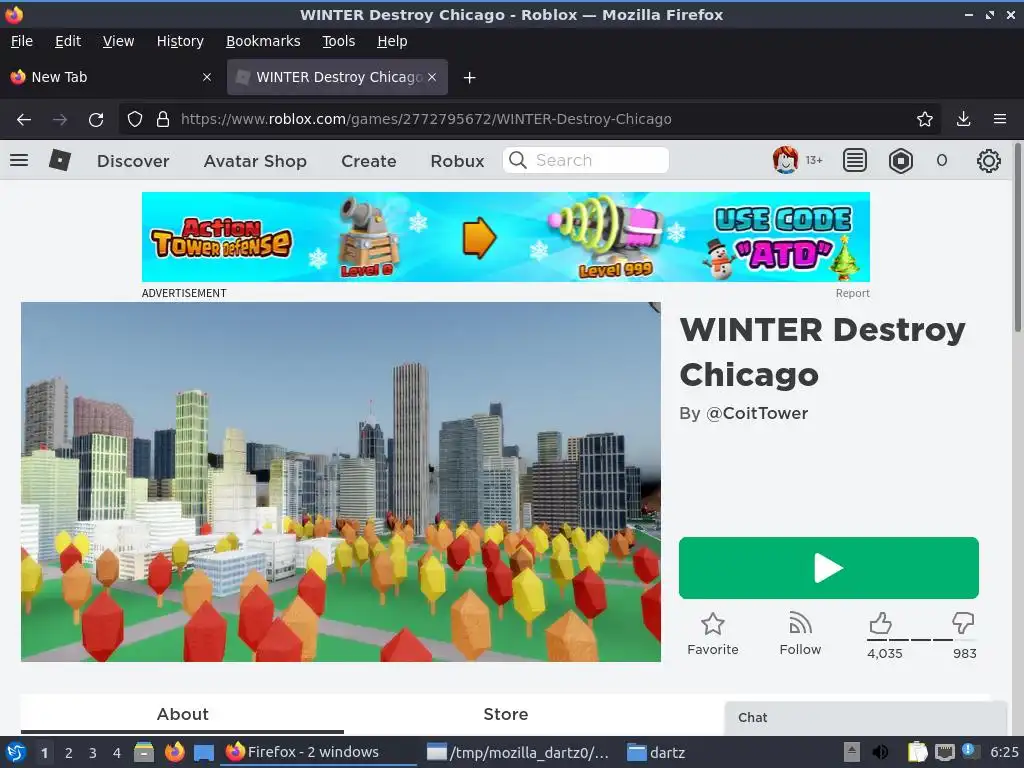Open the Robux link
1024x768 pixels.
(457, 161)
